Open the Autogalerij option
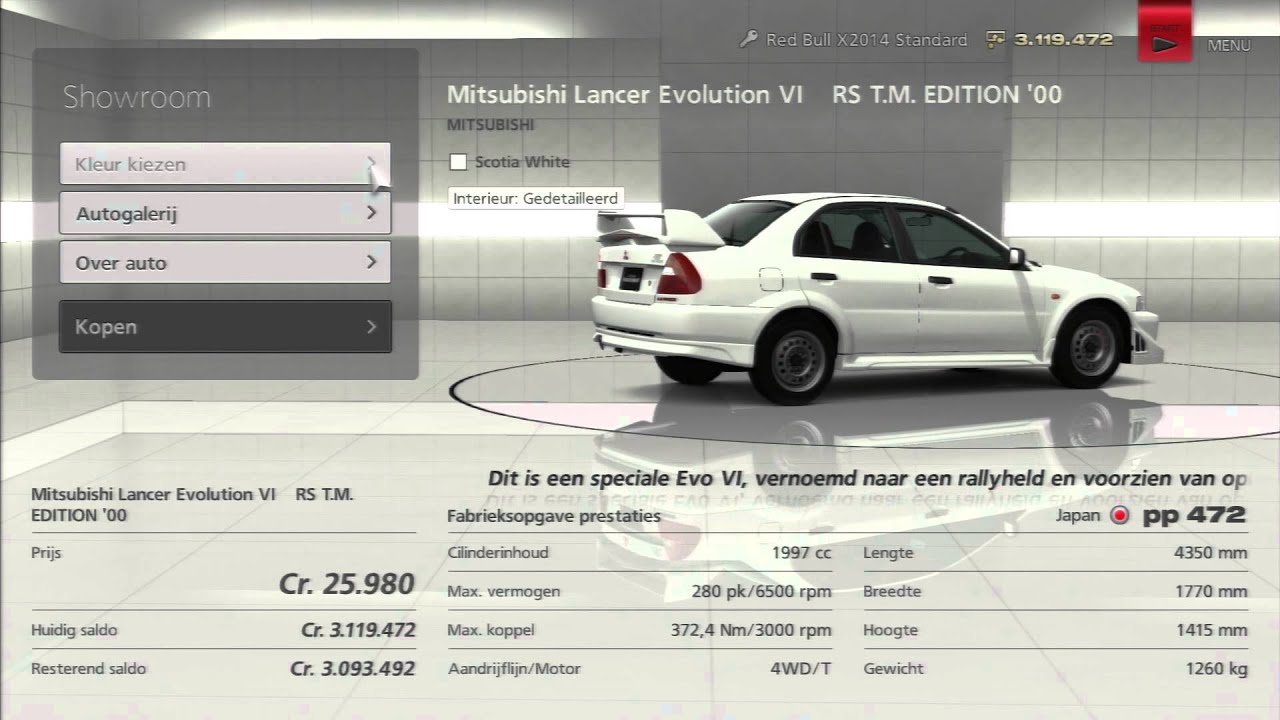 pos(200,213)
